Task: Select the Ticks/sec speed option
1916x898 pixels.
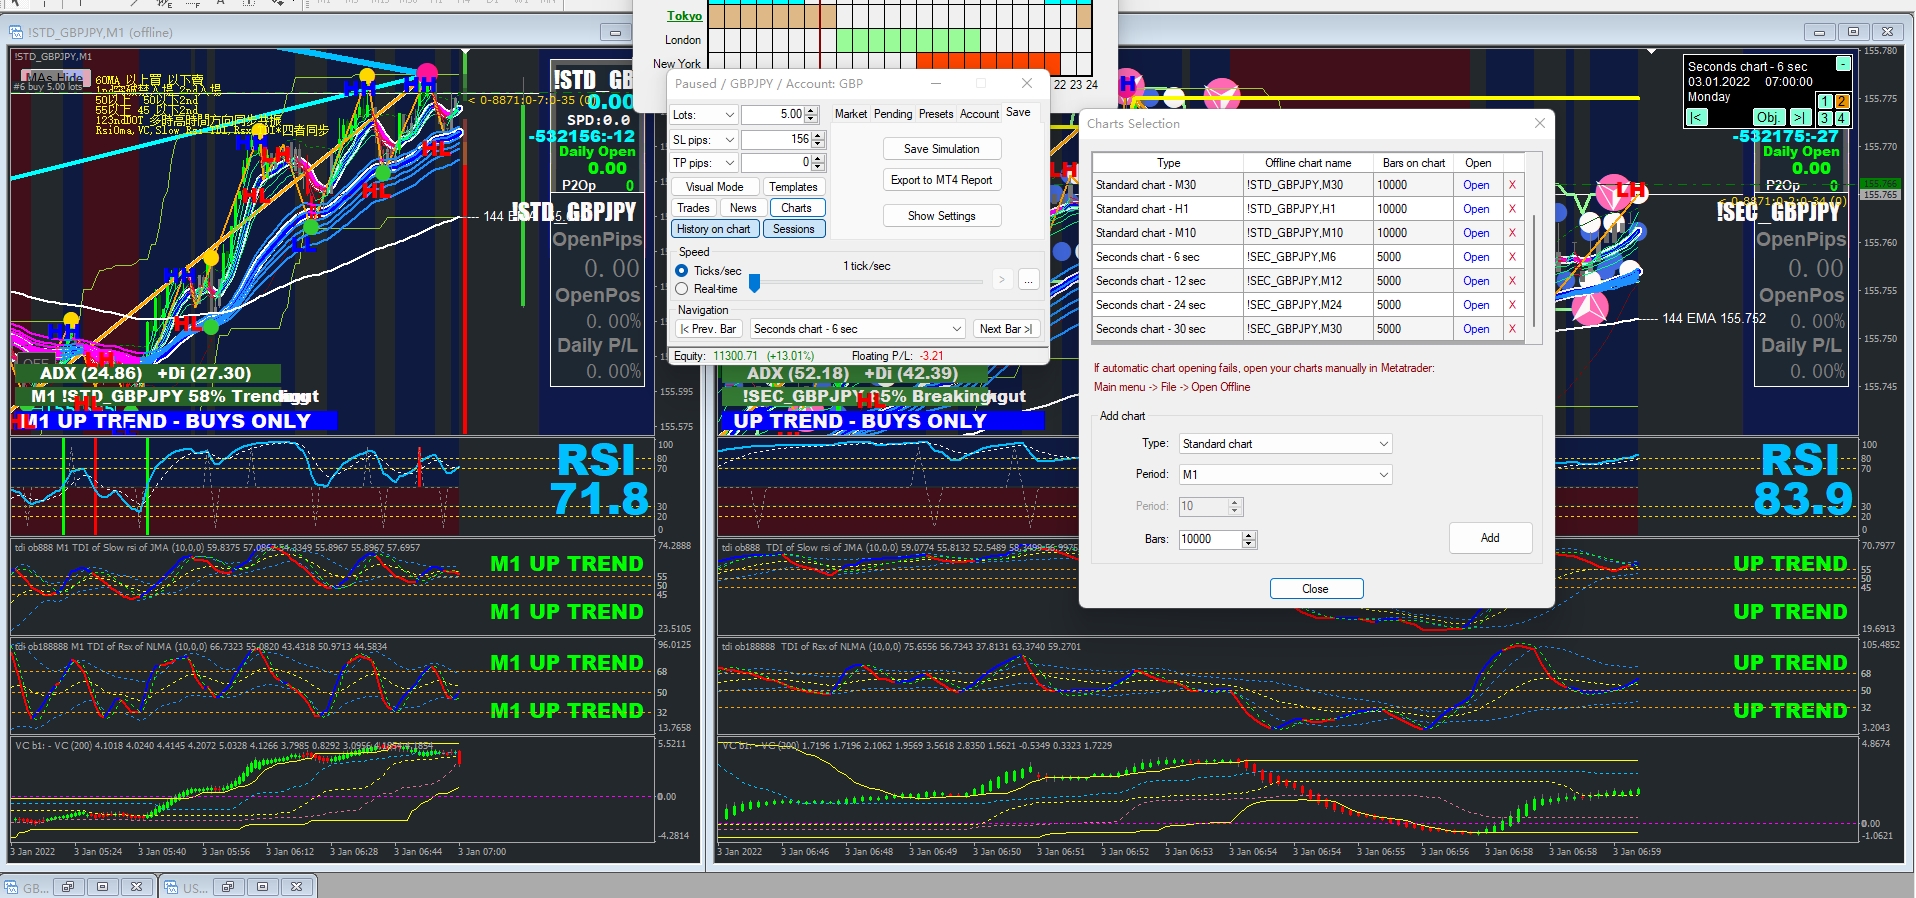Action: pos(682,271)
